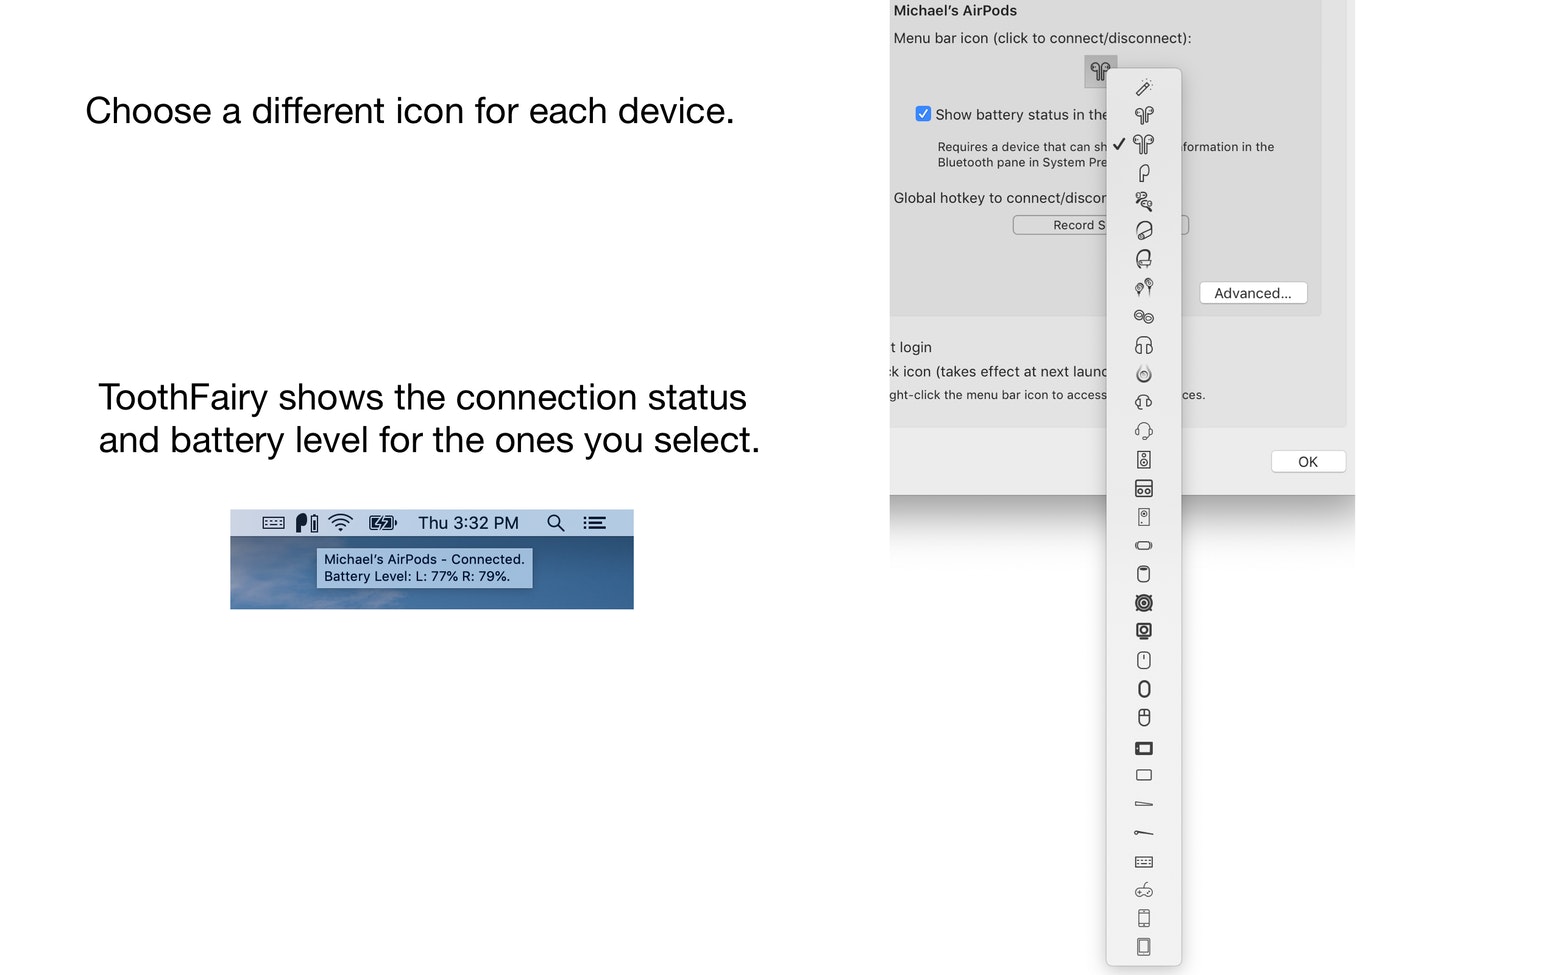Select the iPhone icon near the bottom
The width and height of the screenshot is (1560, 975).
click(x=1144, y=918)
